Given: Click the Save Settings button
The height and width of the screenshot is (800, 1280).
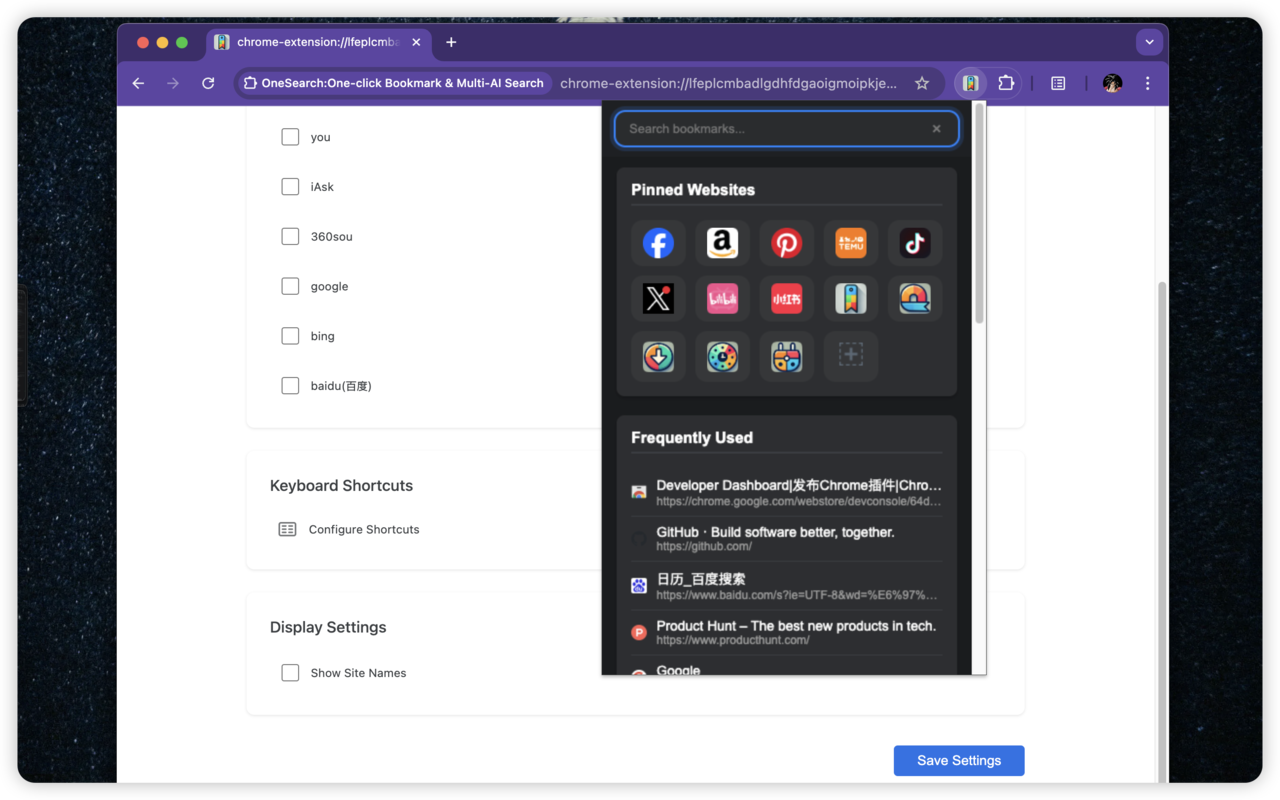Looking at the screenshot, I should pos(959,760).
